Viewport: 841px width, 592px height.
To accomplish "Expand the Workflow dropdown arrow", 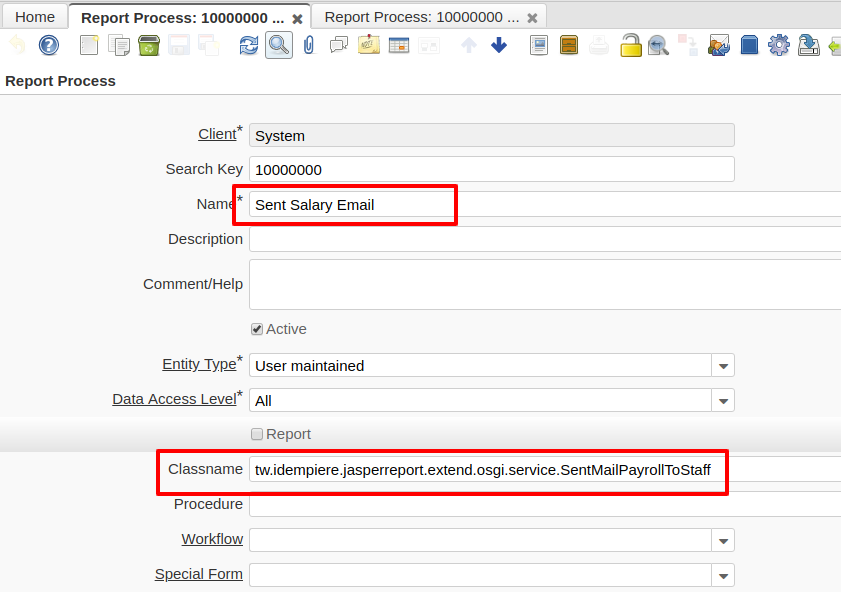I will point(723,540).
